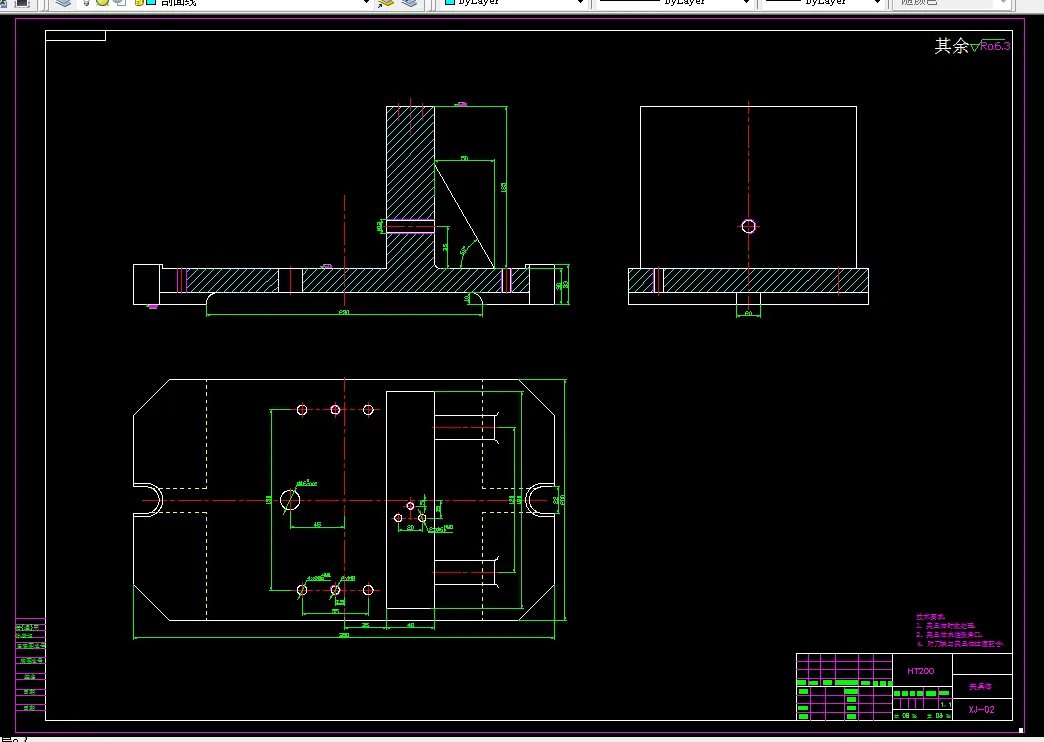Select the small circle in the right side view
Image resolution: width=1044 pixels, height=742 pixels.
(748, 226)
